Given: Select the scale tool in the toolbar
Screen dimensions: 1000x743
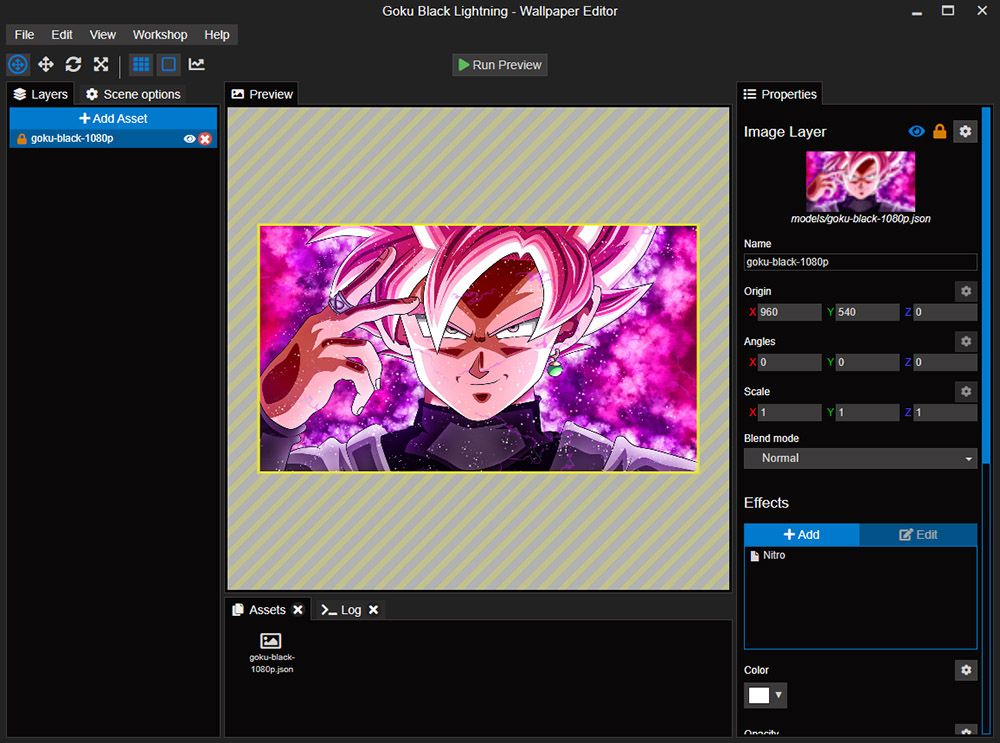Looking at the screenshot, I should click(x=101, y=64).
